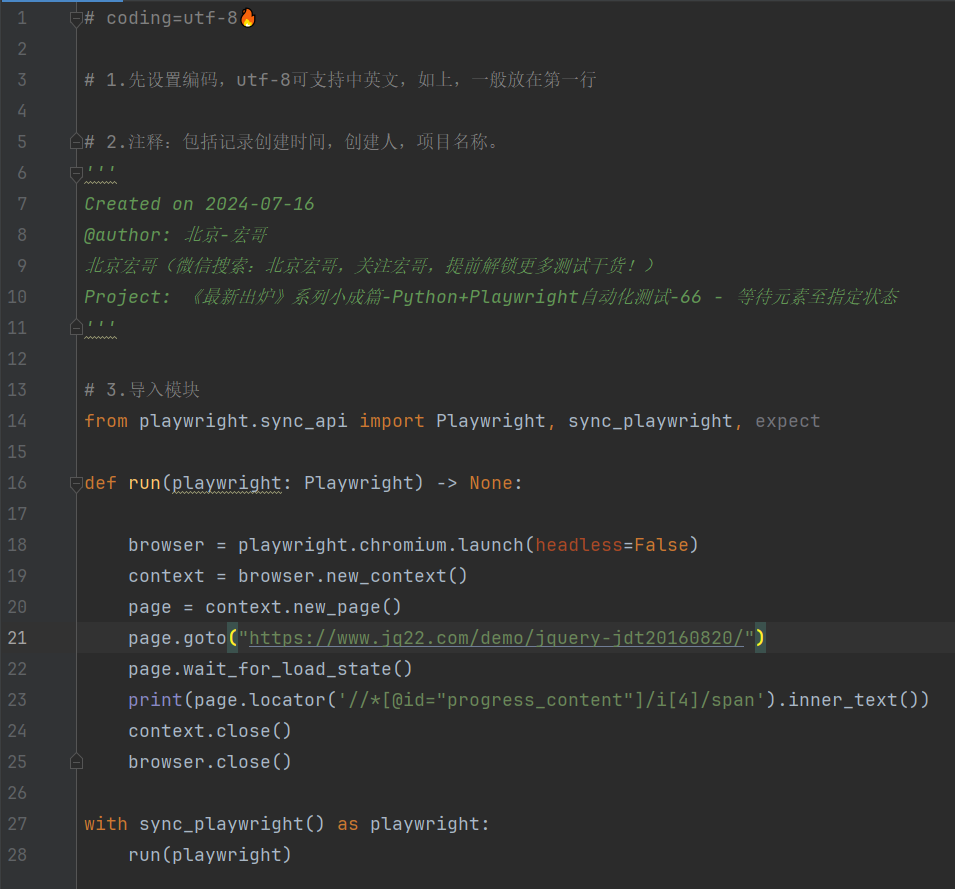Click 'None' return annotation
955x889 pixels.
[491, 483]
